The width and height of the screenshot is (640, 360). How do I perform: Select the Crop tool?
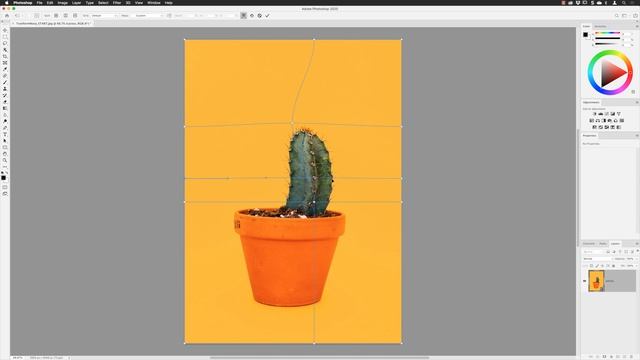pyautogui.click(x=5, y=56)
